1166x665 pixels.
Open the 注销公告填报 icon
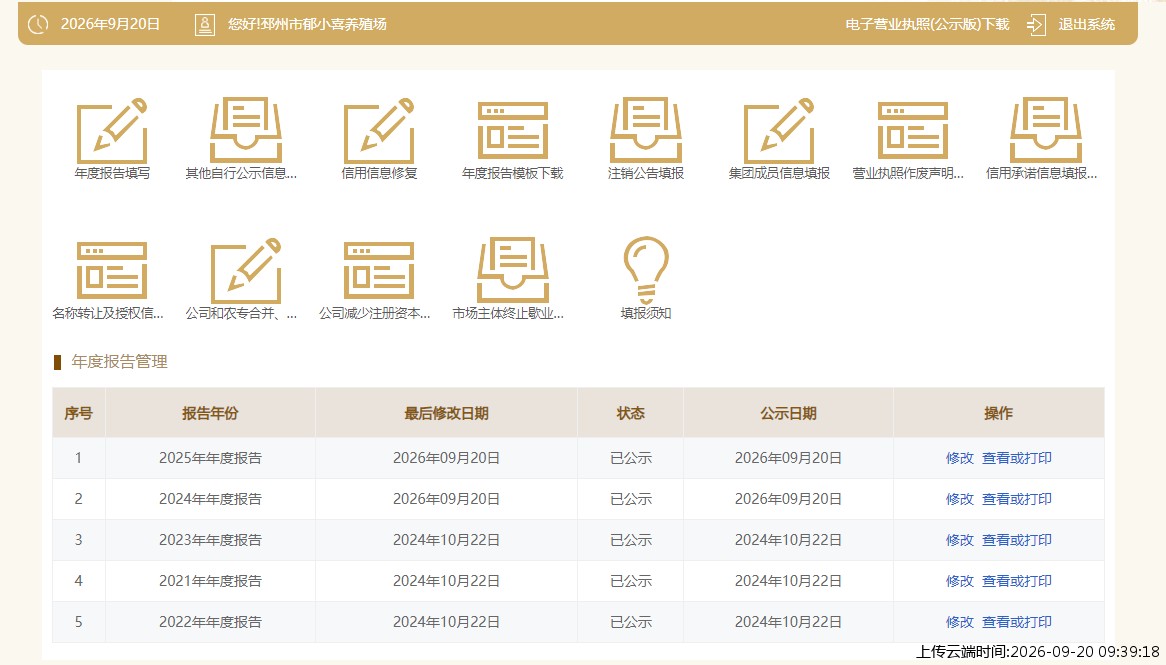pos(645,130)
